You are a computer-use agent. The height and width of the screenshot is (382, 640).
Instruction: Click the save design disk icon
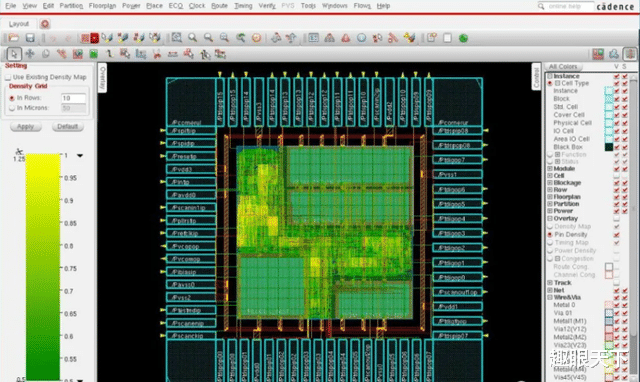pos(30,38)
